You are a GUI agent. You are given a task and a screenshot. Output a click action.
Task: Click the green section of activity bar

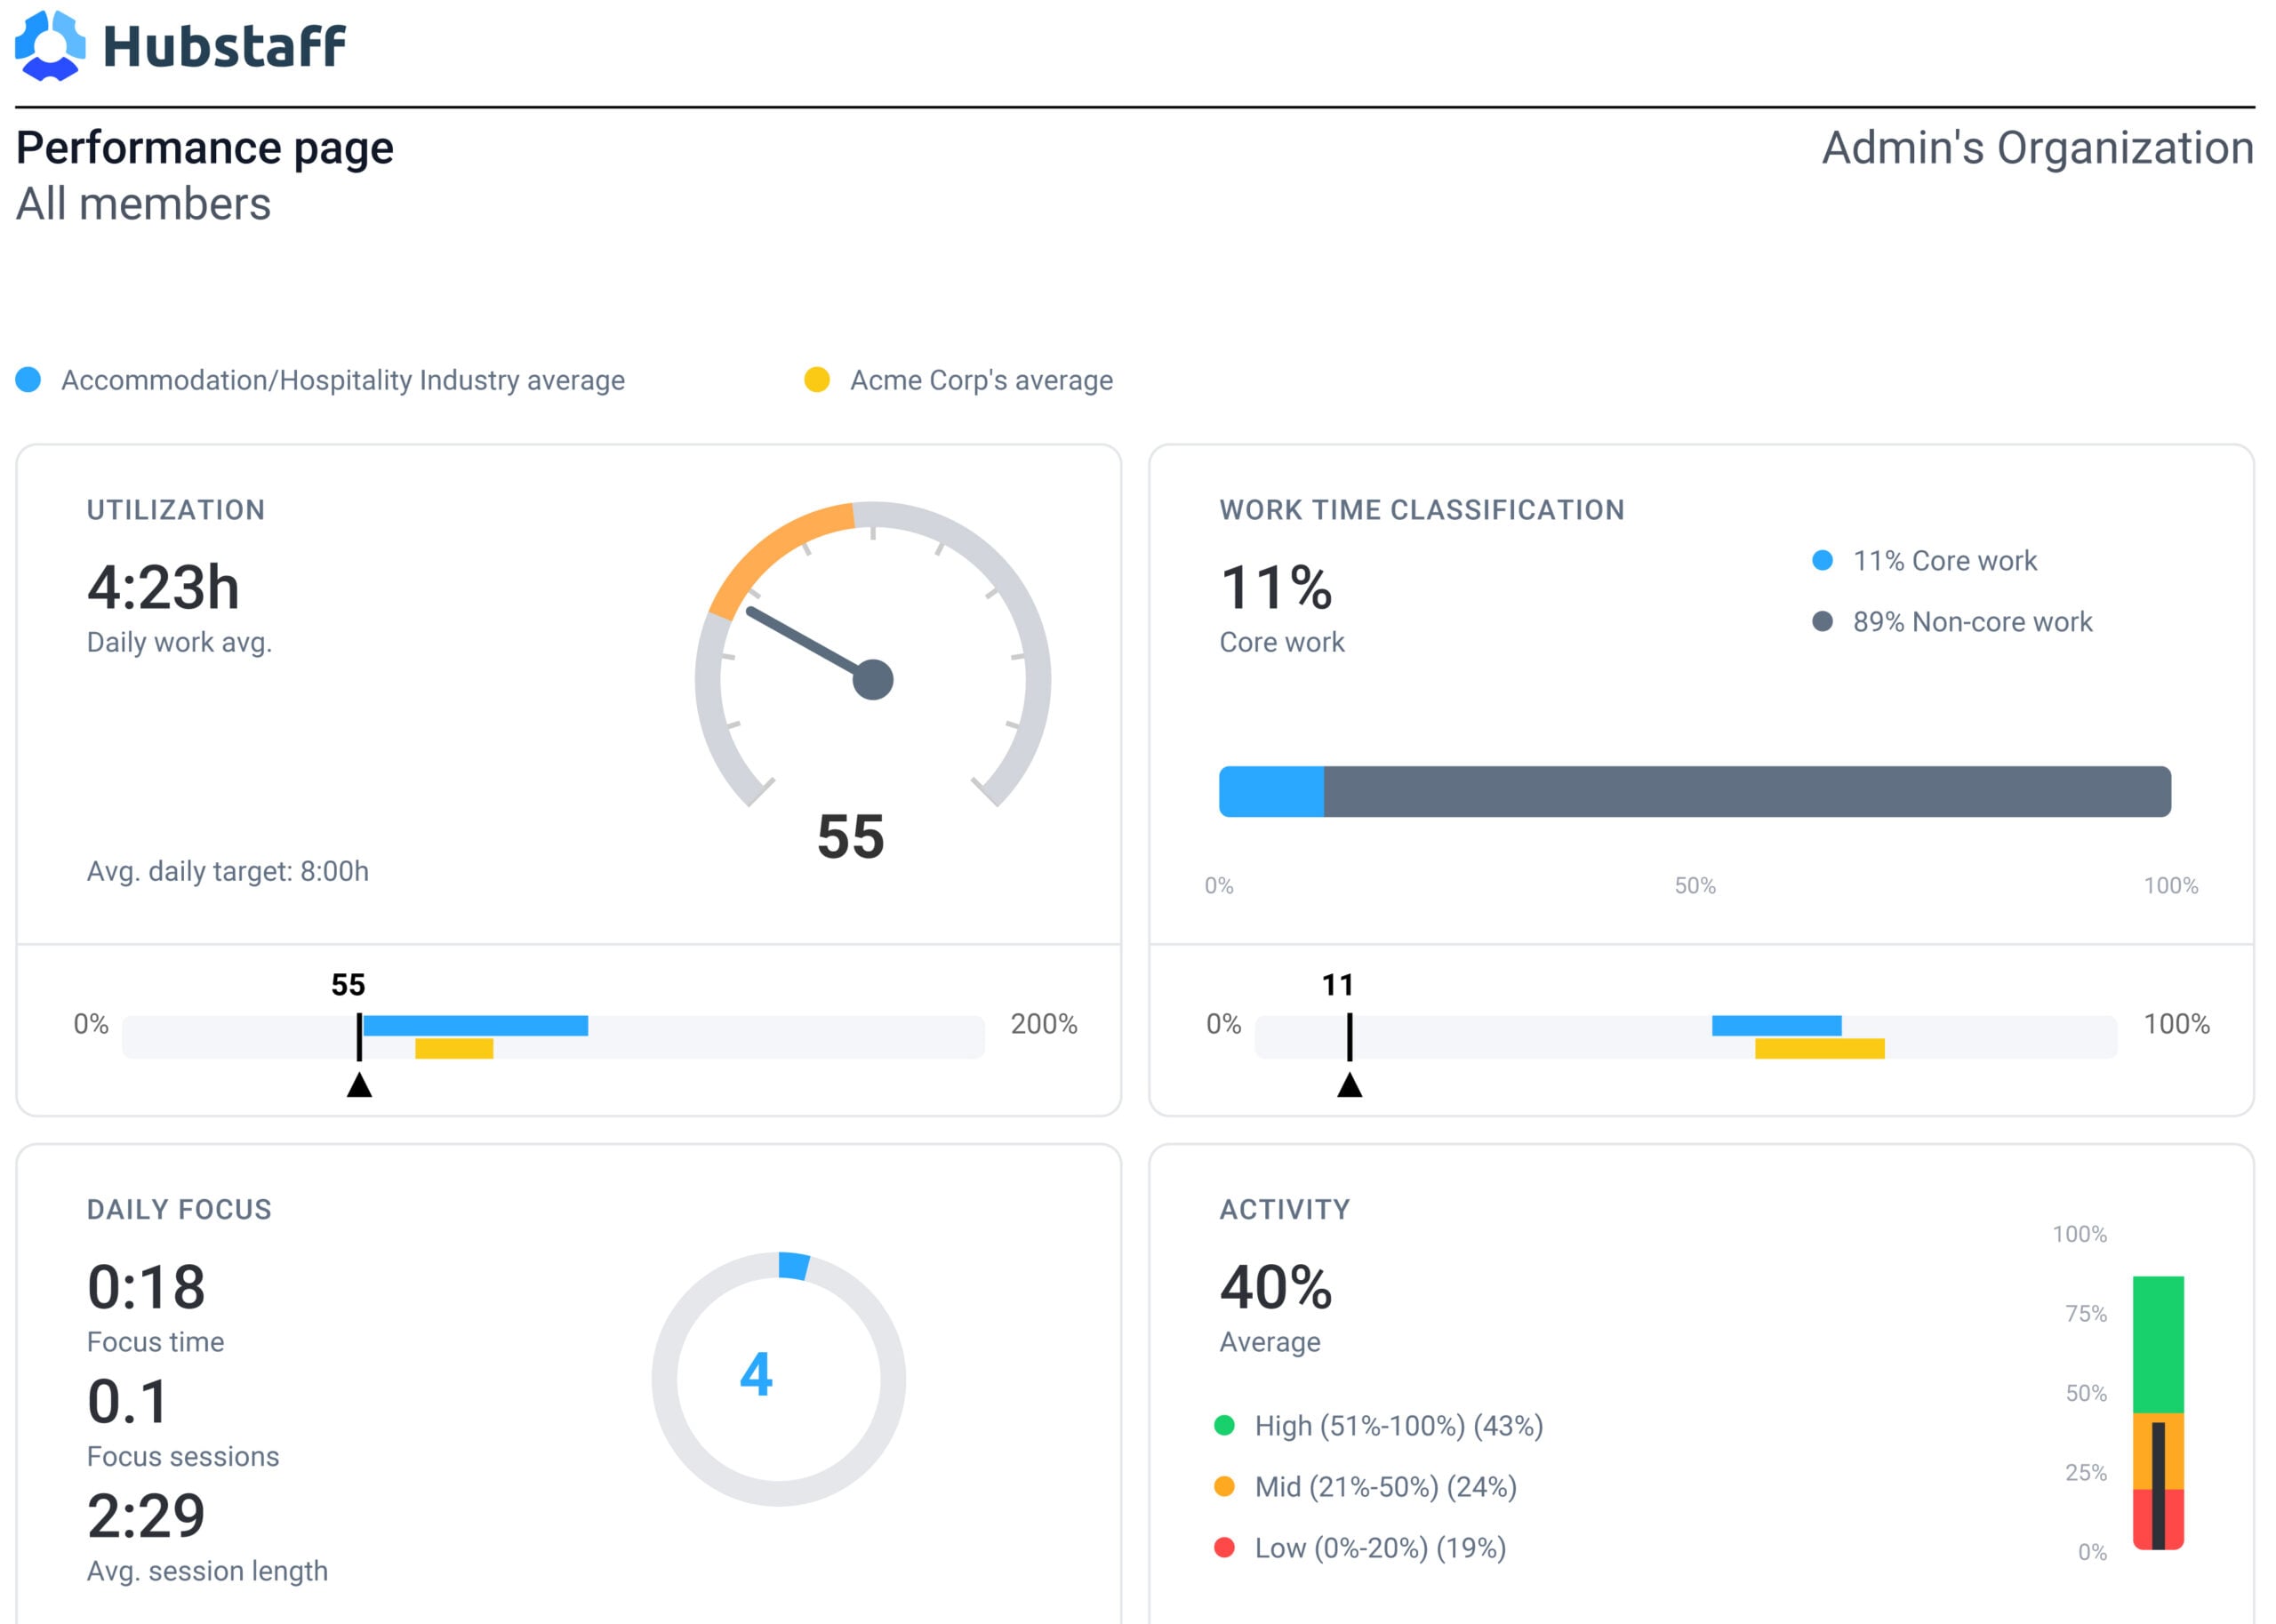point(2158,1344)
